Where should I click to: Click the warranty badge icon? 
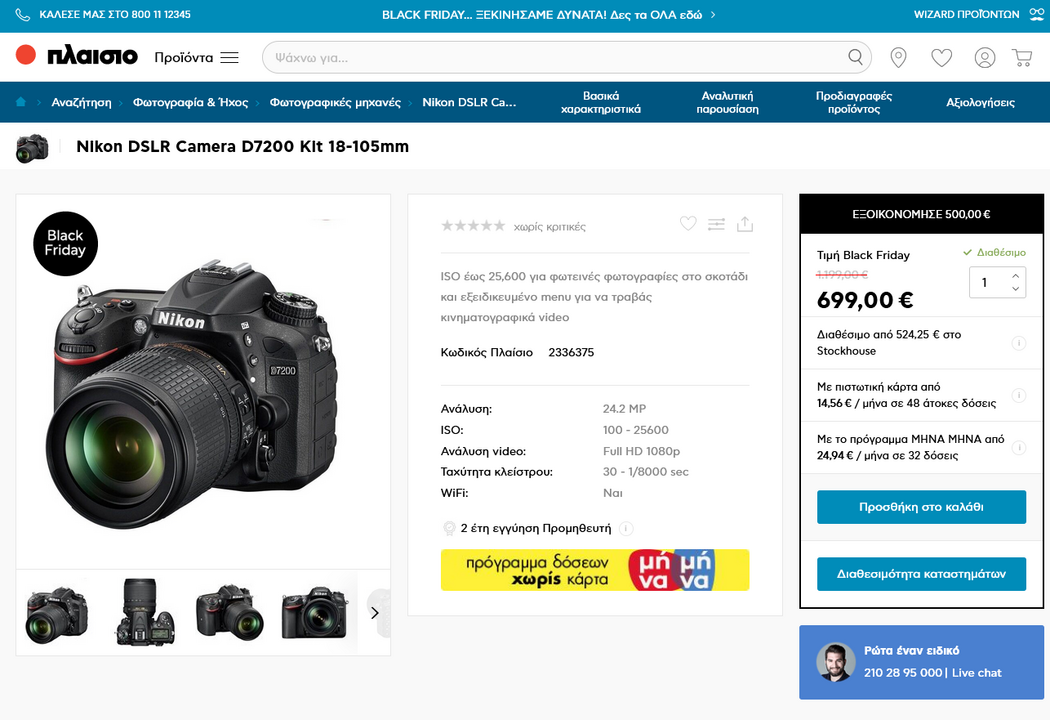449,528
